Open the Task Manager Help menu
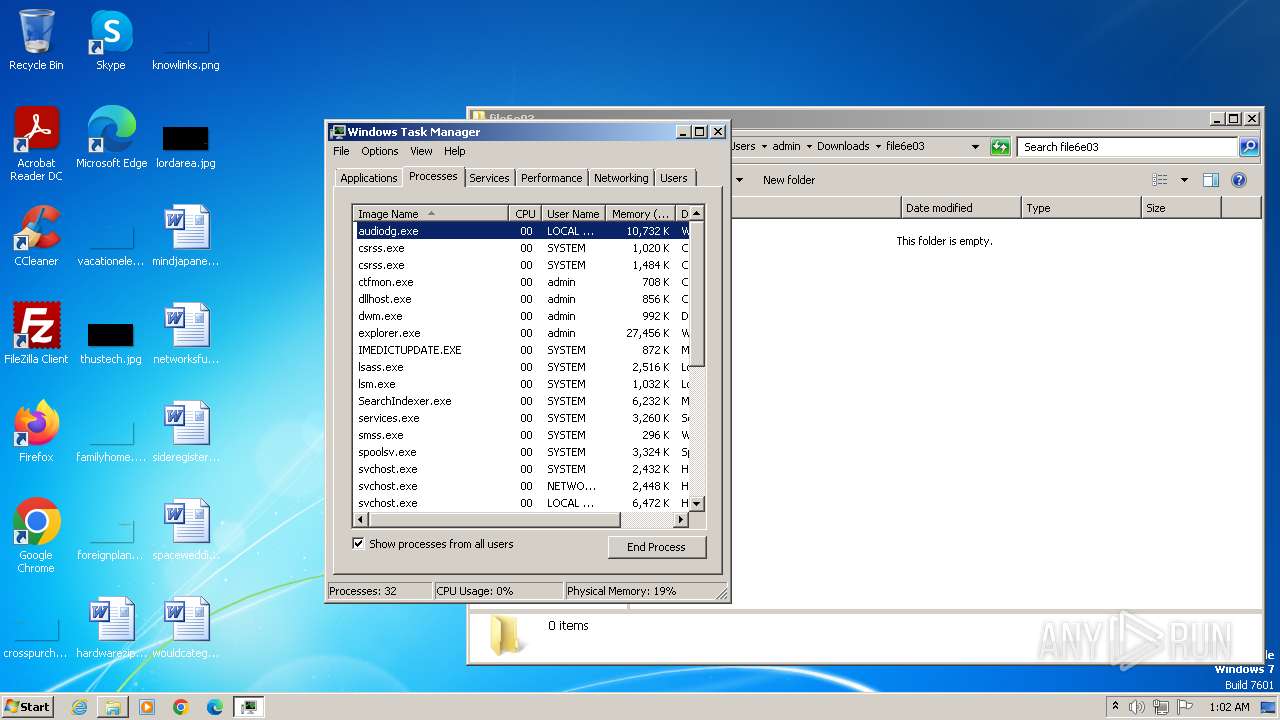 [x=455, y=151]
